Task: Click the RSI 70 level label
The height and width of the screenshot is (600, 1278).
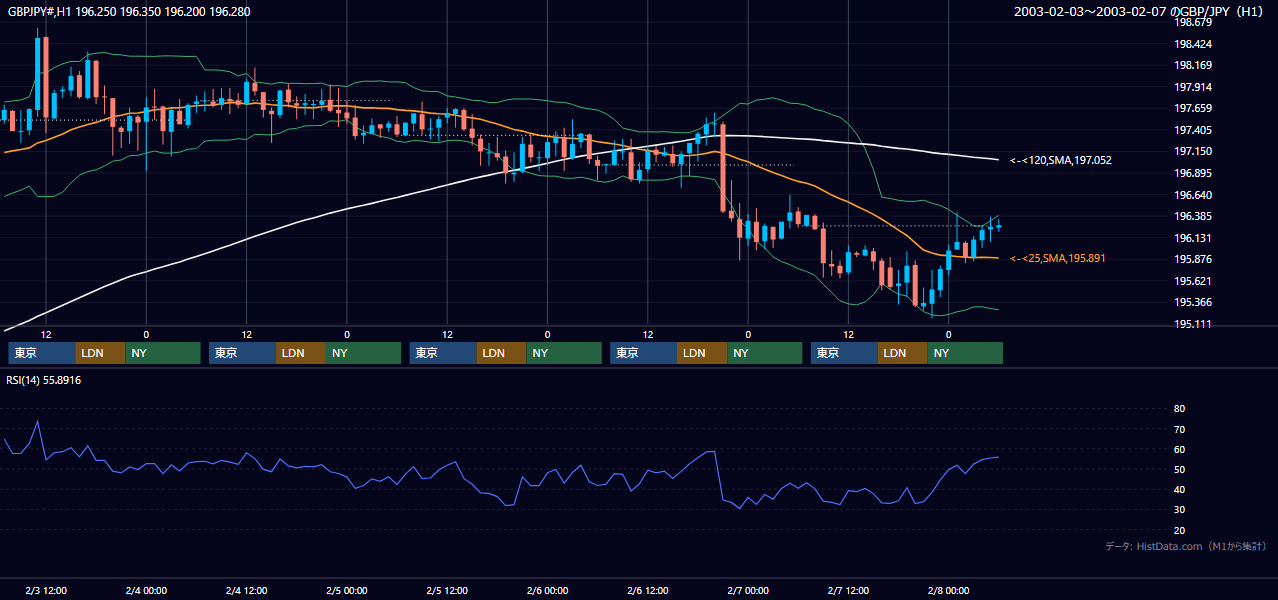Action: 1179,429
